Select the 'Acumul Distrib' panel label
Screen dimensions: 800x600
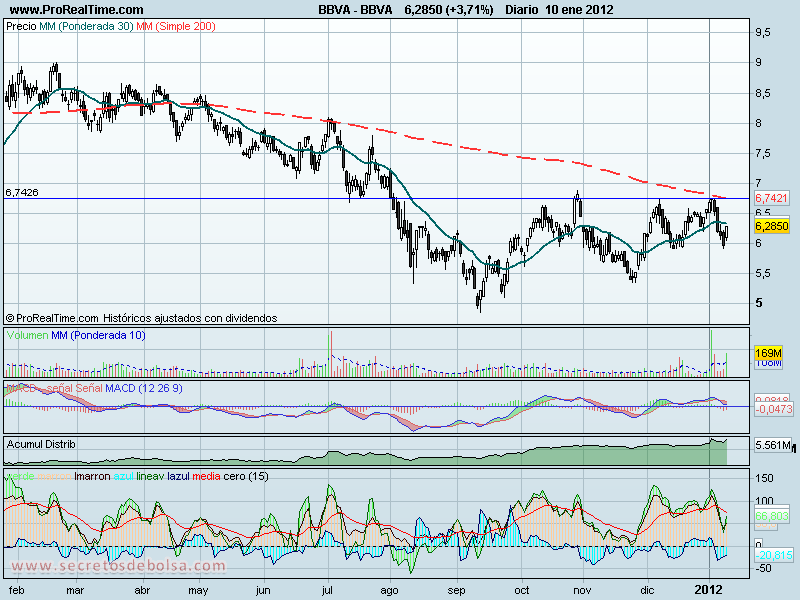pos(41,444)
